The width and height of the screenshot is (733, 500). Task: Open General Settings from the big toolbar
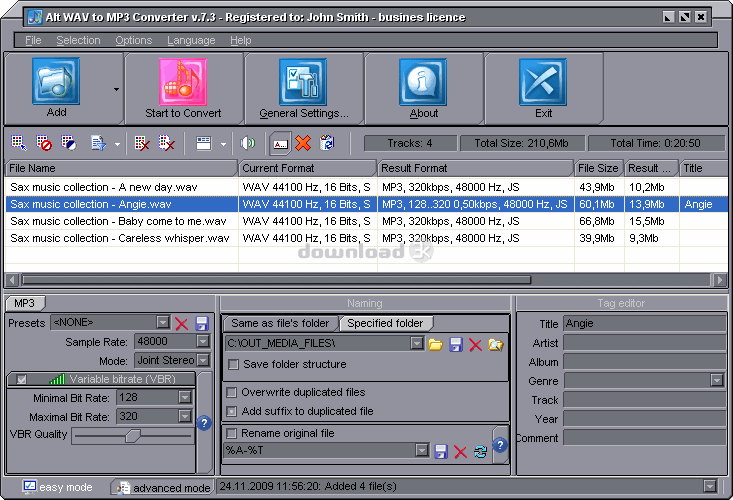303,88
